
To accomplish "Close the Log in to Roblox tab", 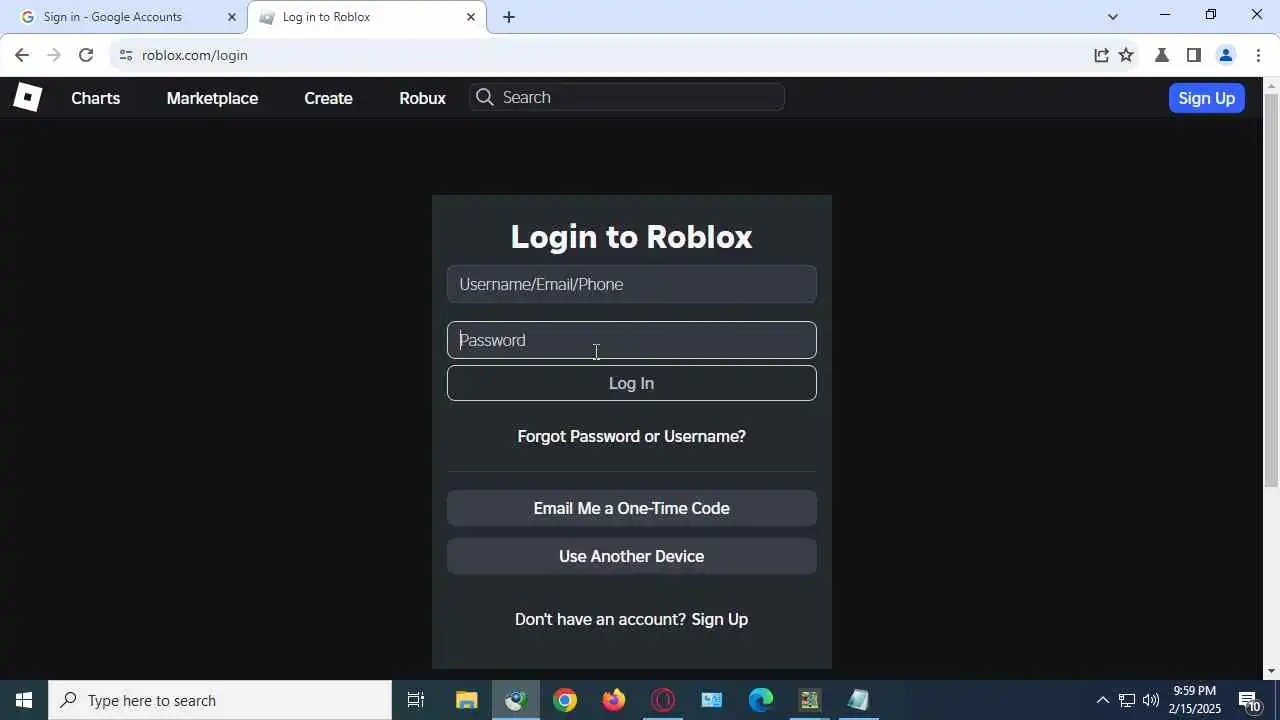I will coord(471,17).
